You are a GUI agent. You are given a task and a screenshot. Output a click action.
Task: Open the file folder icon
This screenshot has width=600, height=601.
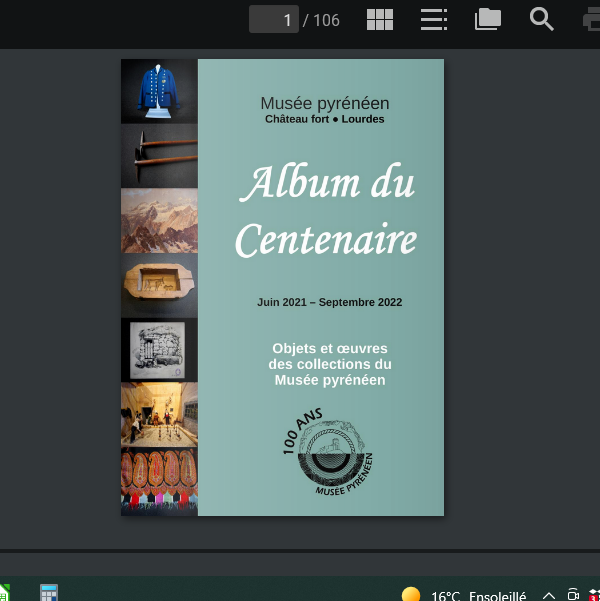pos(488,19)
